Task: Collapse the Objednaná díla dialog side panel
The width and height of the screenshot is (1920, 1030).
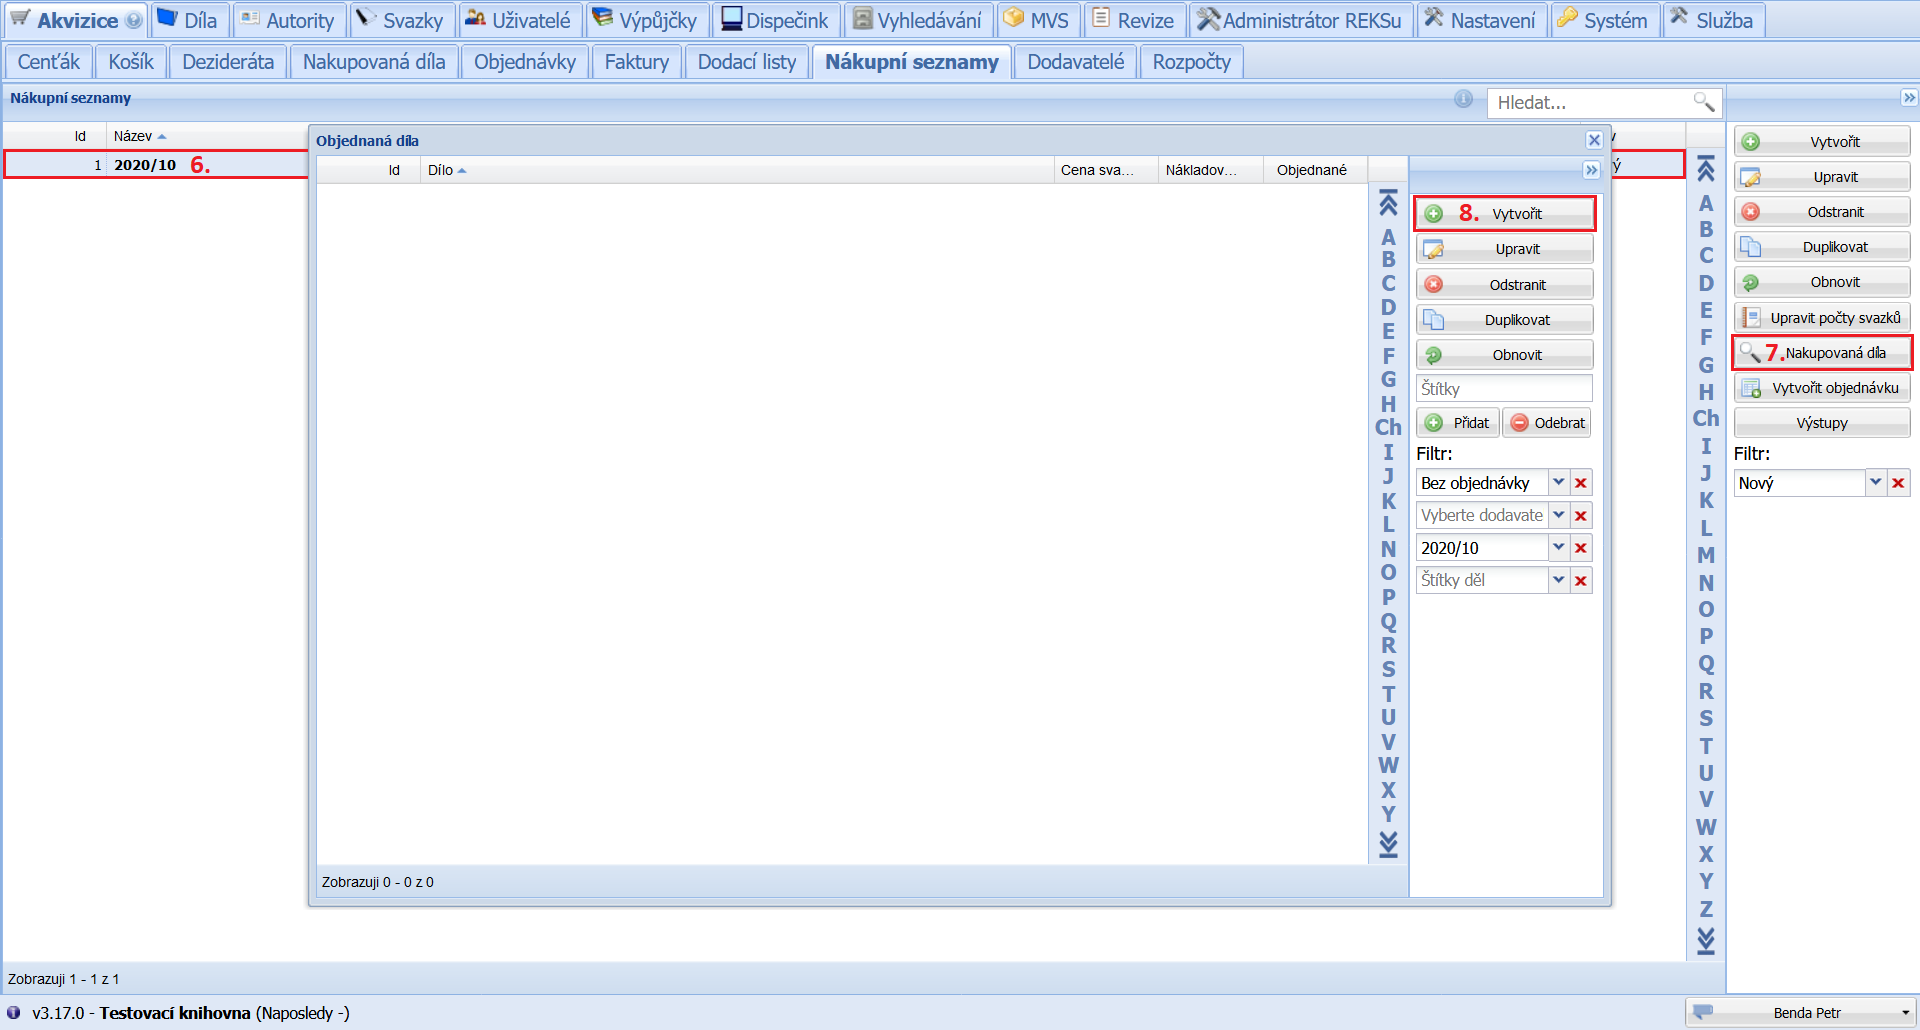Action: [1591, 170]
